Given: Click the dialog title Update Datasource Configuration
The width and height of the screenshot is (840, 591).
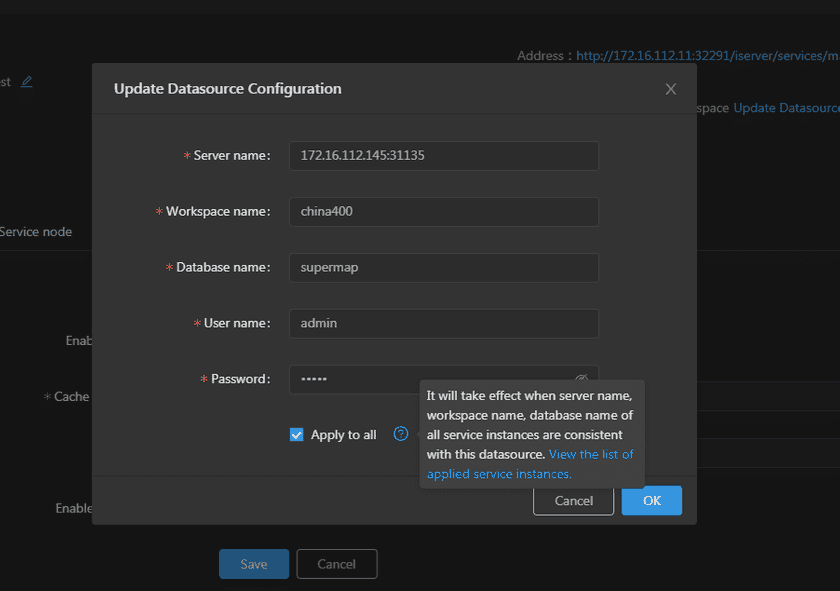Looking at the screenshot, I should pos(227,89).
